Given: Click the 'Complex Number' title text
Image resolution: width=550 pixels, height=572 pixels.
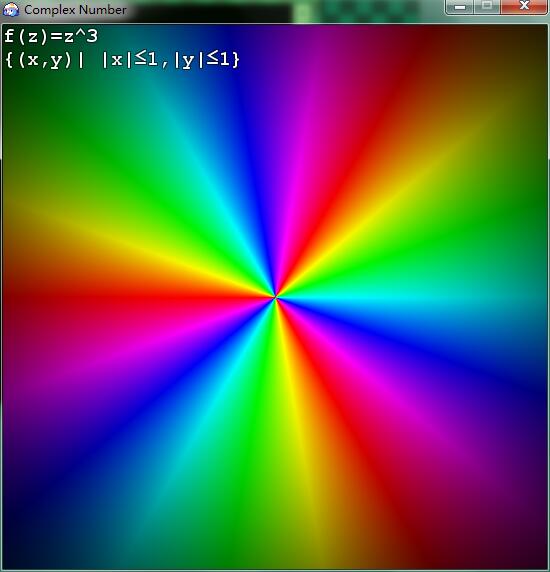Looking at the screenshot, I should [x=75, y=10].
